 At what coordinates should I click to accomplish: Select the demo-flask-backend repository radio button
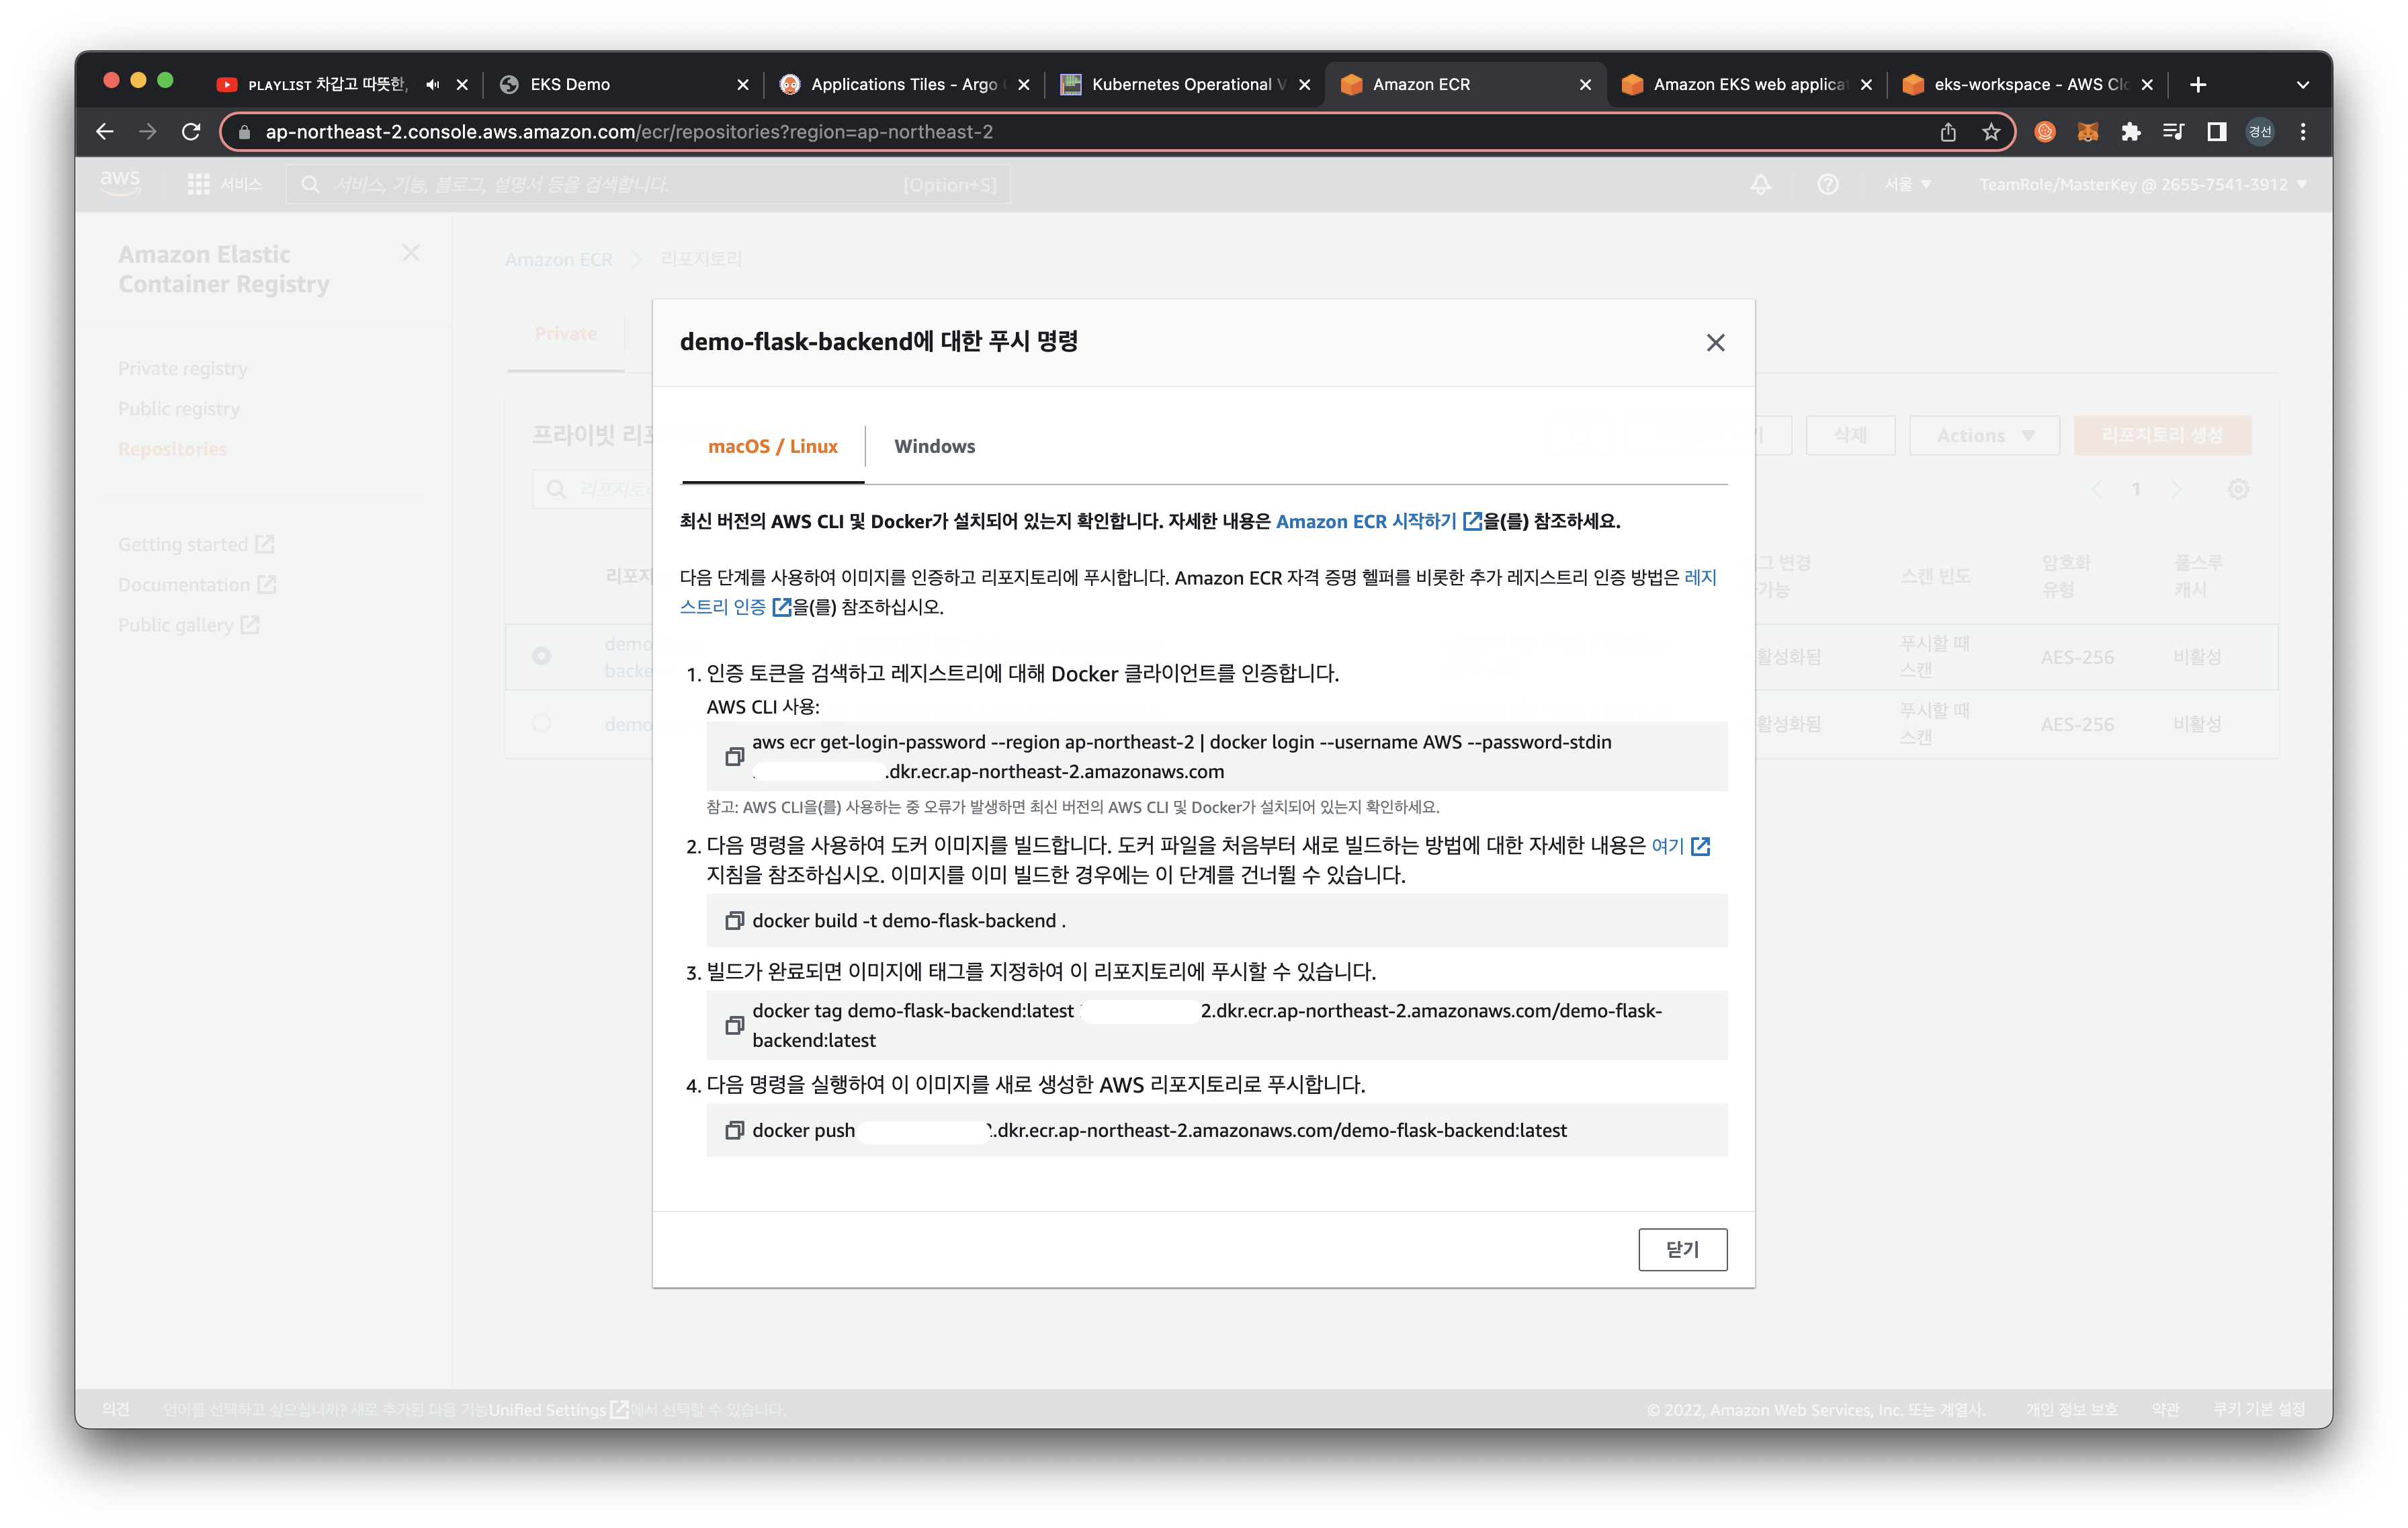click(x=541, y=656)
